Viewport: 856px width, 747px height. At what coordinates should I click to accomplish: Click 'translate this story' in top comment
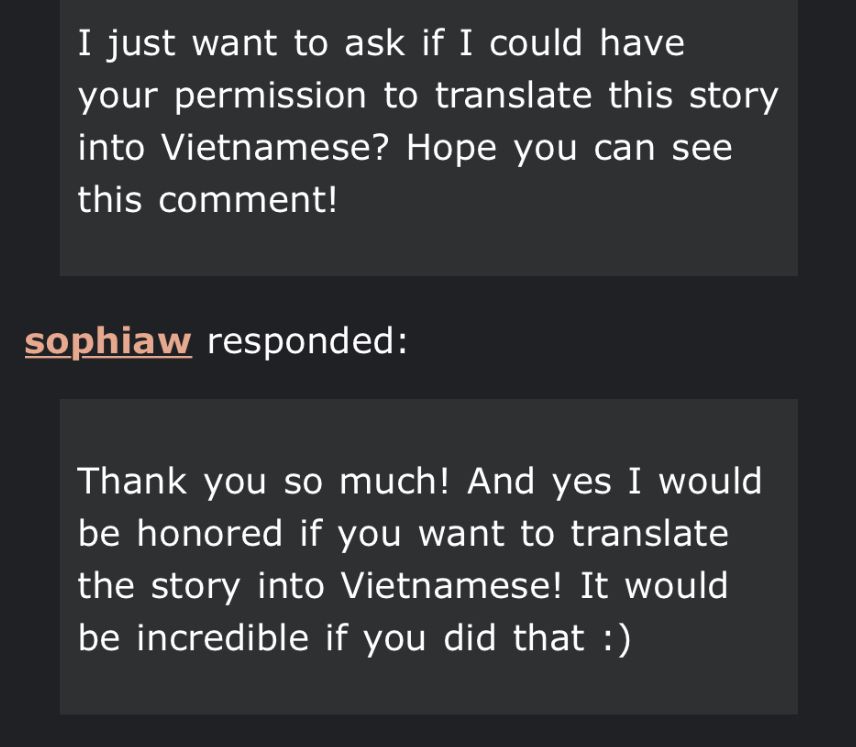click(x=606, y=96)
